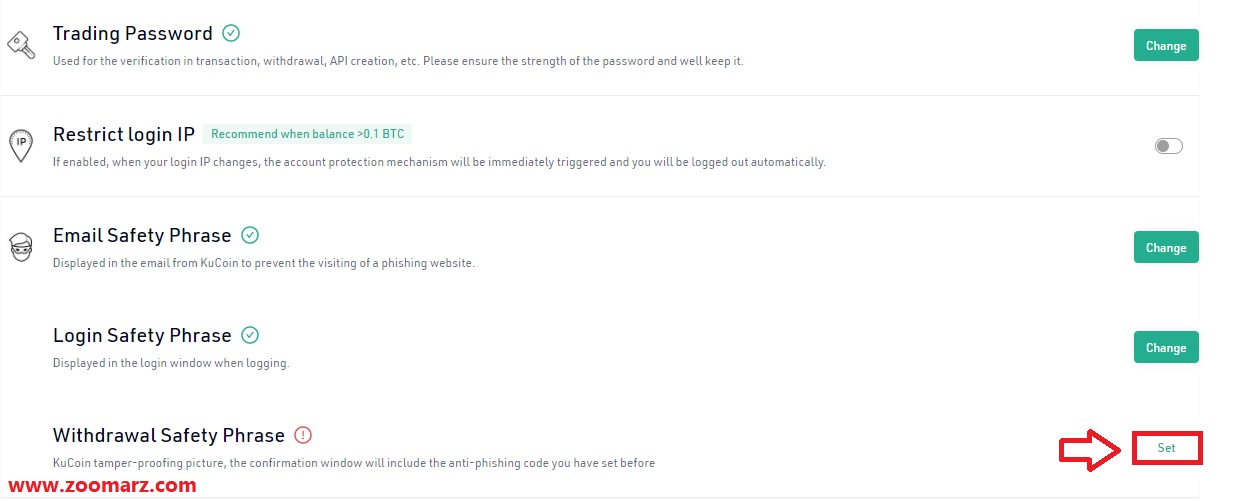Open the www.zoomarz.com watermark link
1245x501 pixels.
pos(102,486)
